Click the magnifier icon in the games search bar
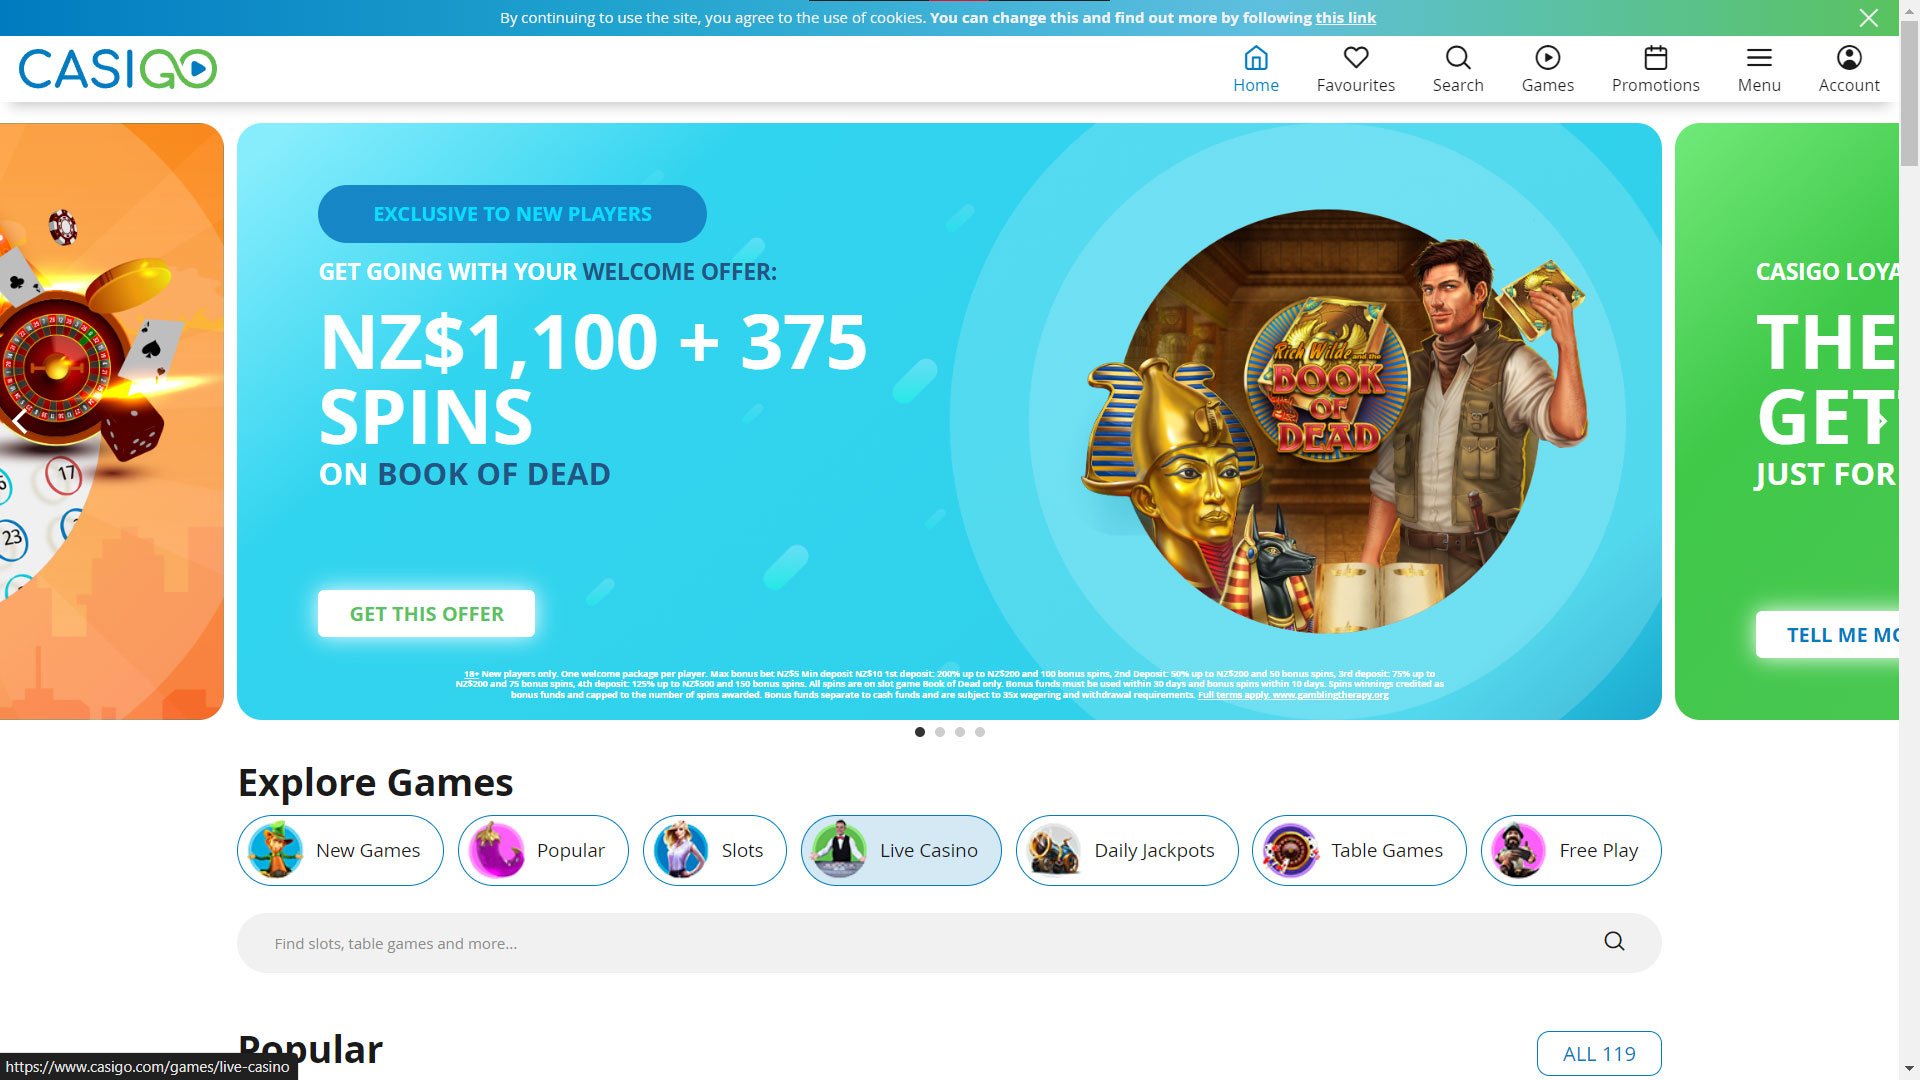This screenshot has width=1920, height=1080. 1614,942
